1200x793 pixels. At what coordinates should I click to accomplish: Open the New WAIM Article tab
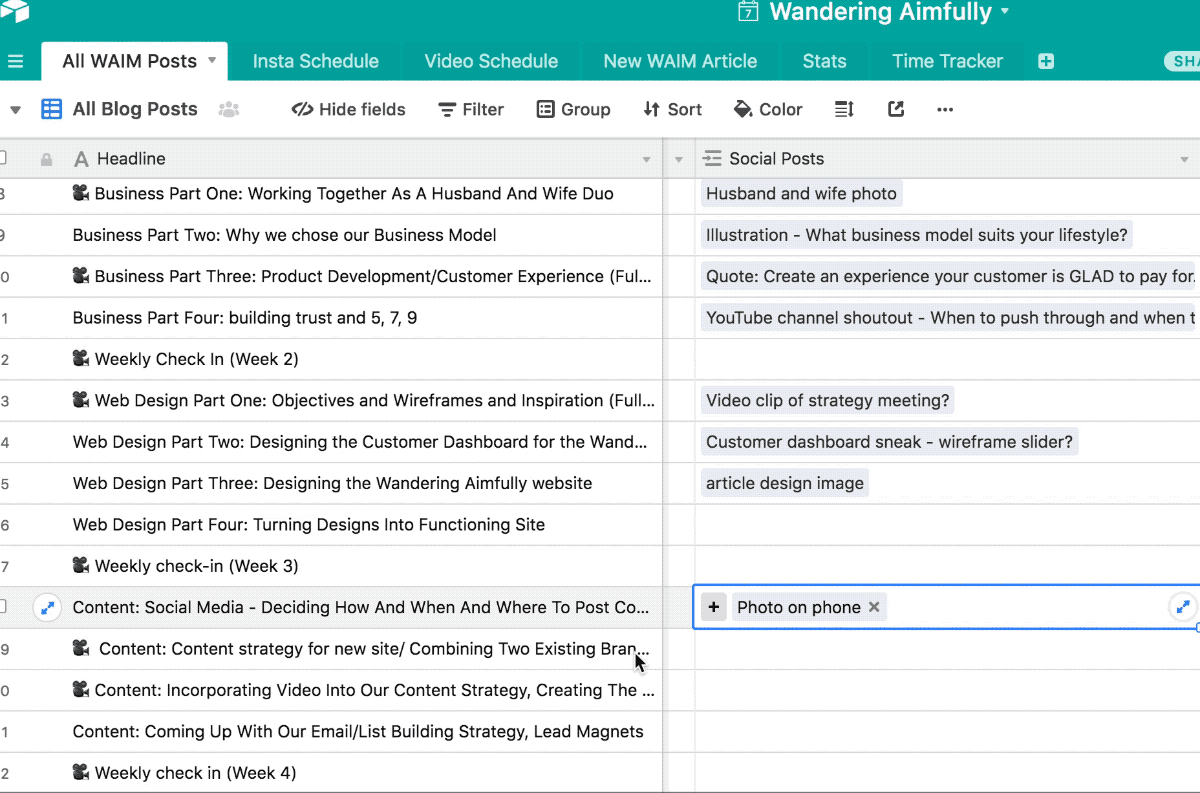pyautogui.click(x=680, y=61)
